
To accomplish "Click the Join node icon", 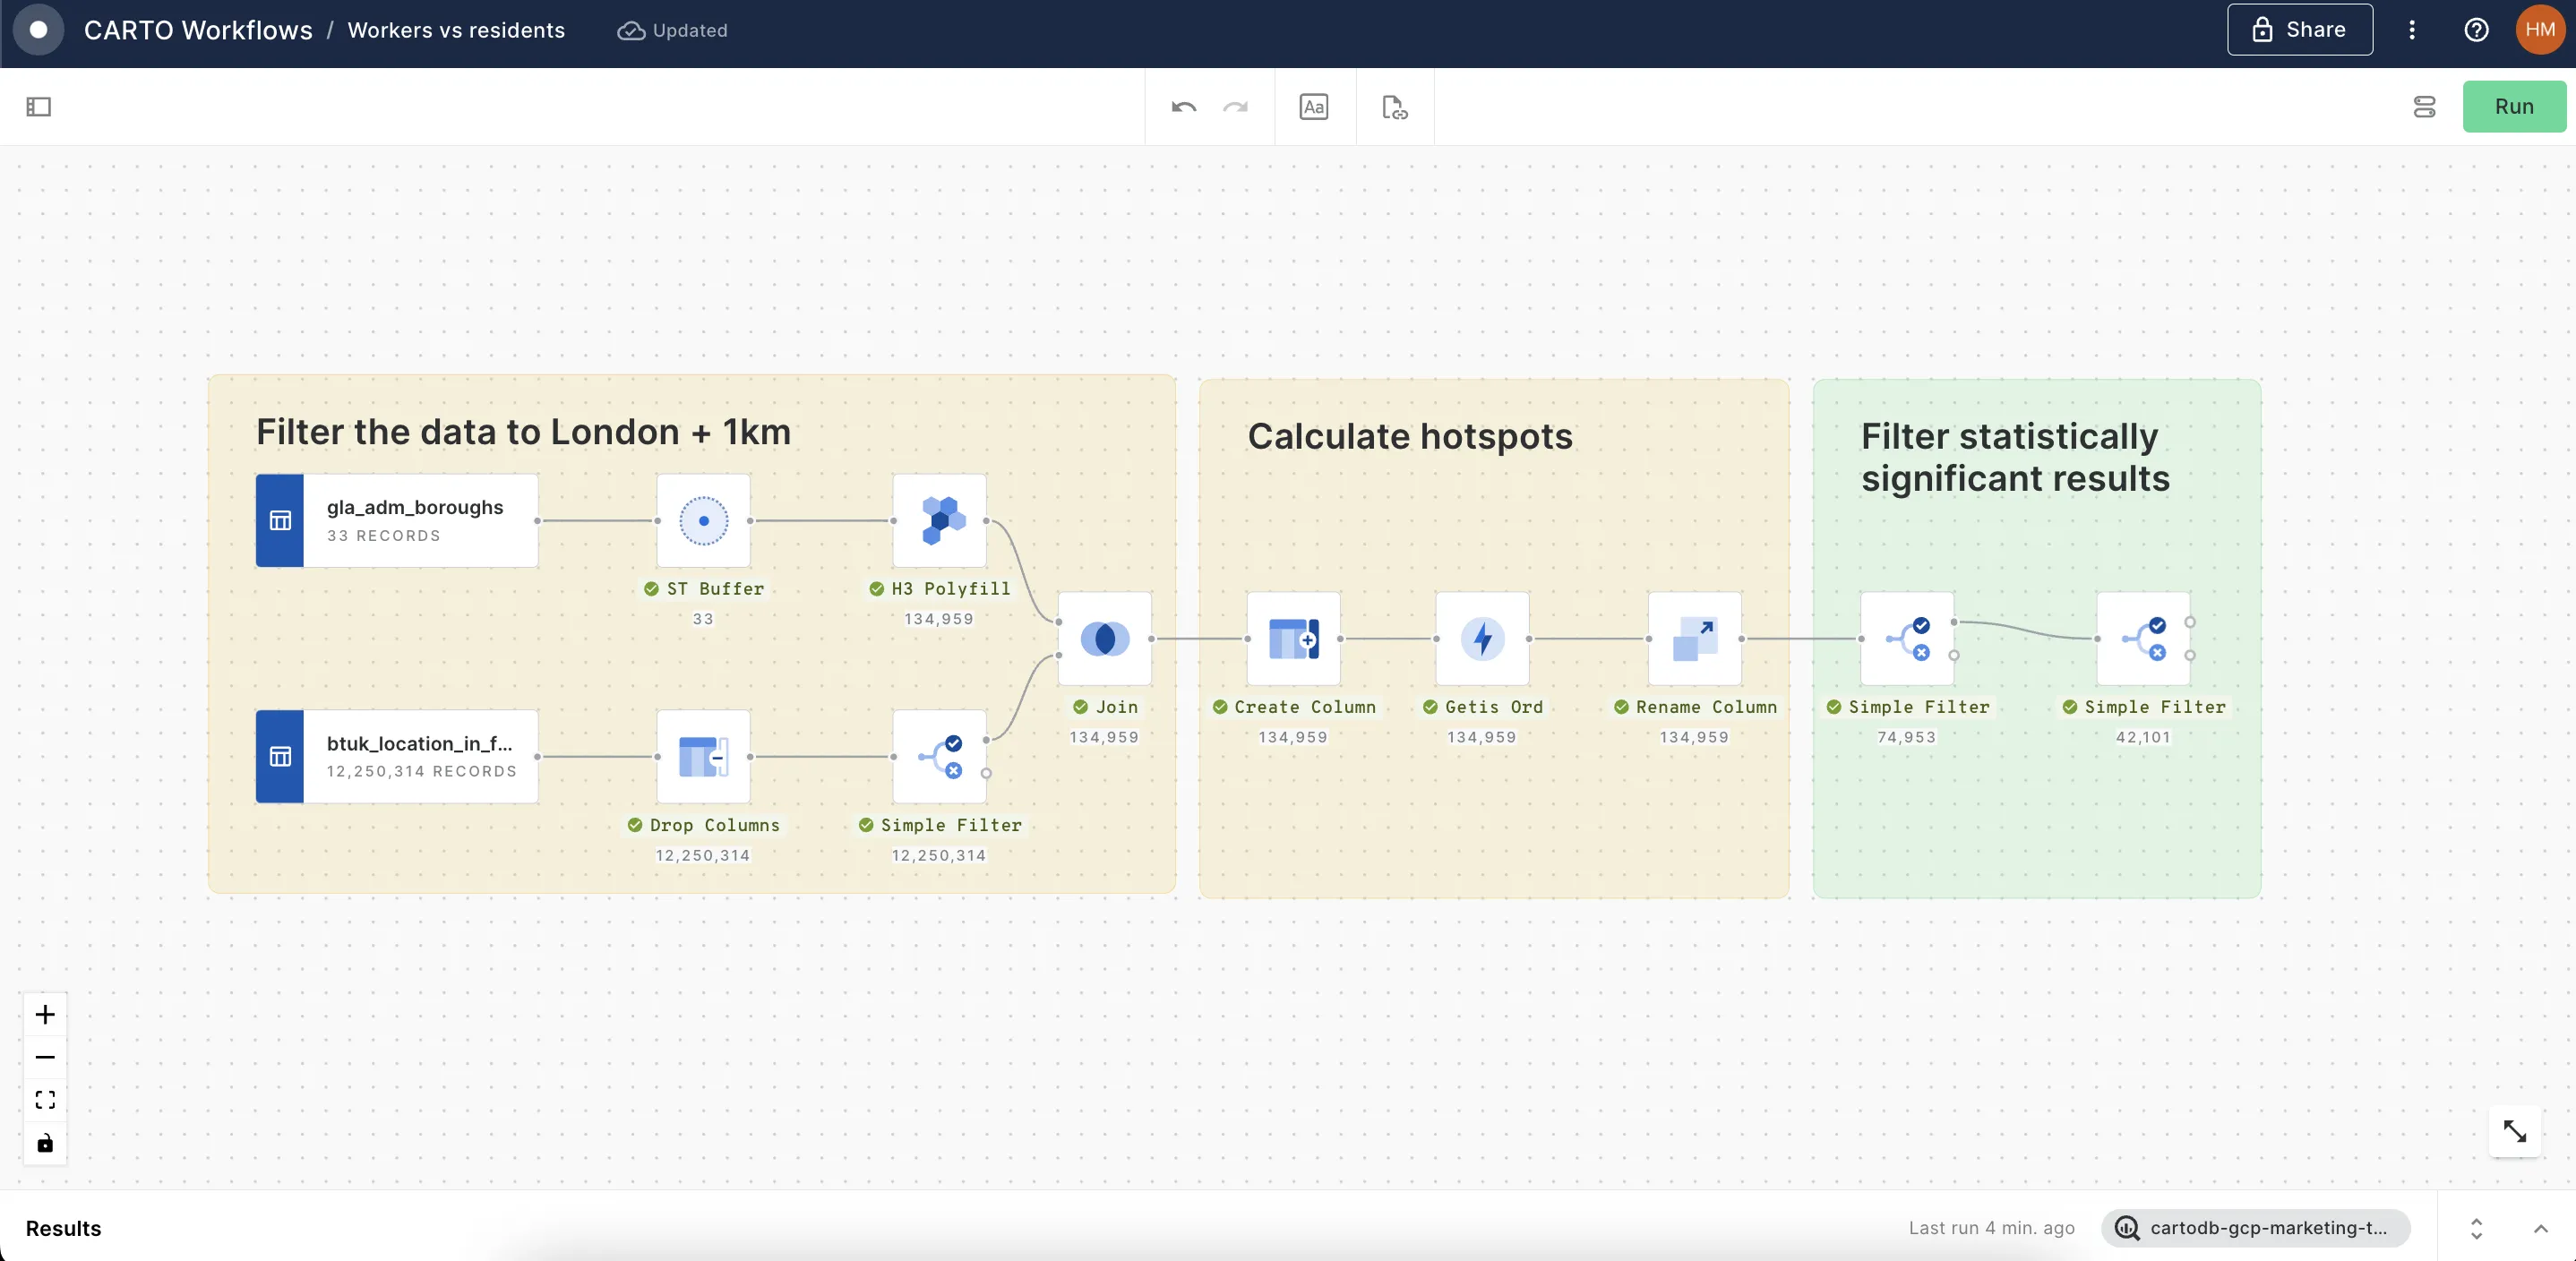I will pos(1104,639).
